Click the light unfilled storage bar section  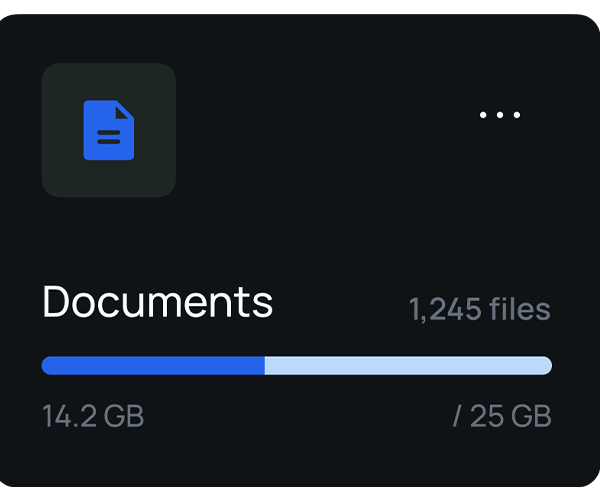pyautogui.click(x=408, y=366)
